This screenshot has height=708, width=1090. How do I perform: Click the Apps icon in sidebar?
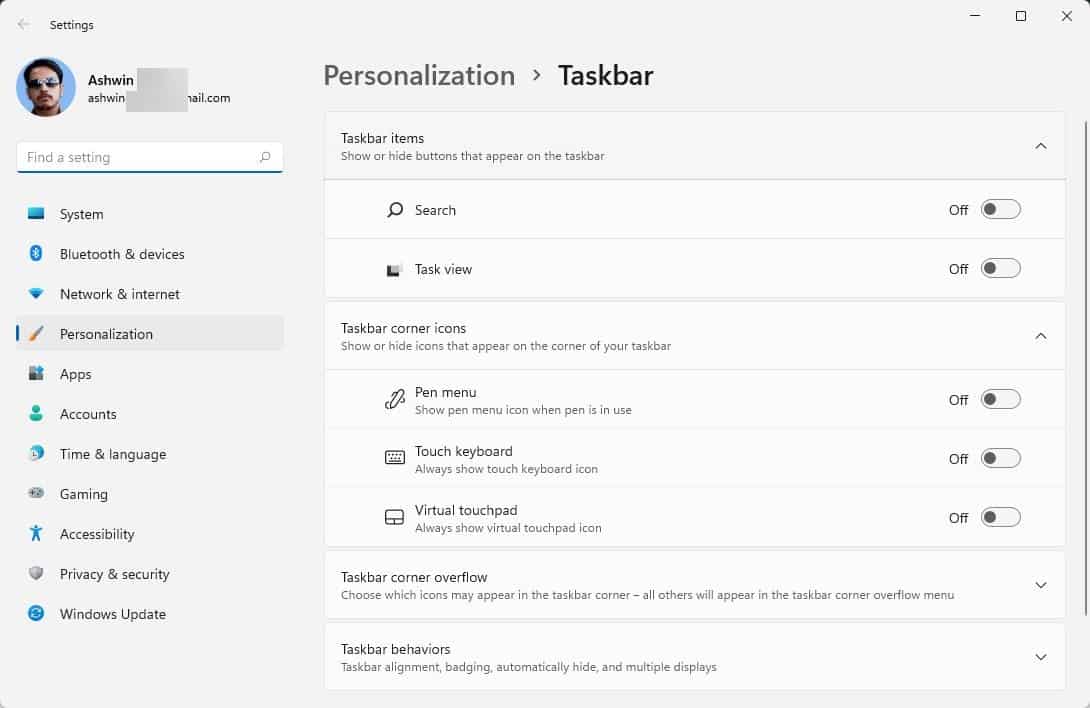37,374
